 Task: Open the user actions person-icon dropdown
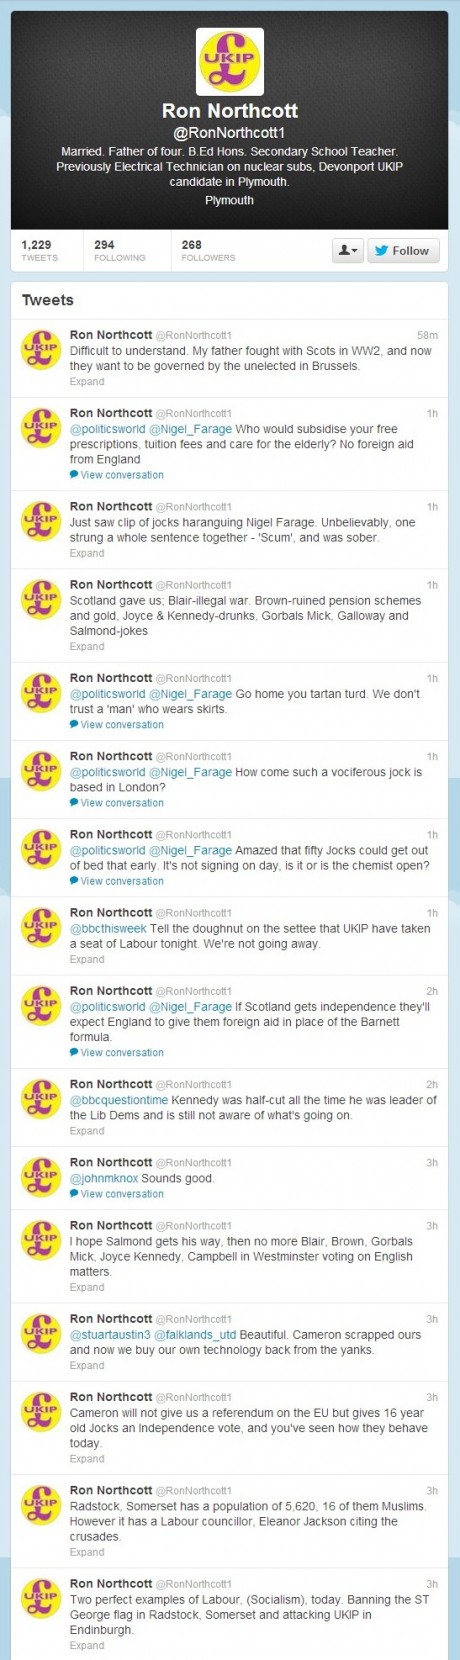coord(347,250)
